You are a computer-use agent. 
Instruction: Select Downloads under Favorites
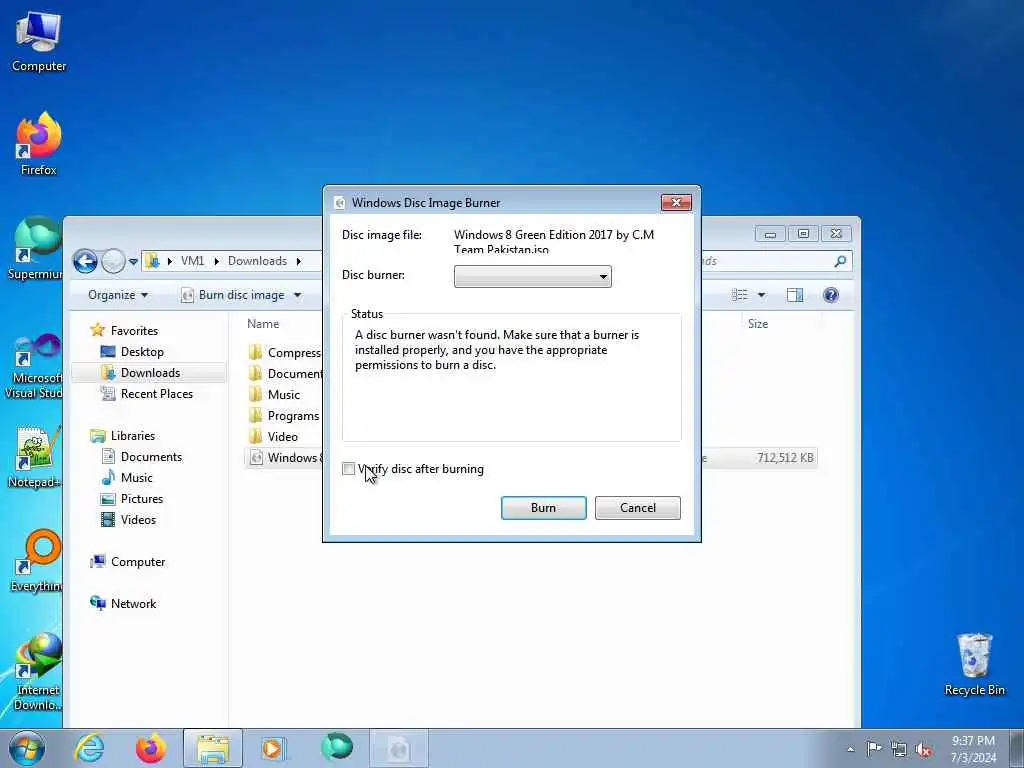(x=149, y=373)
